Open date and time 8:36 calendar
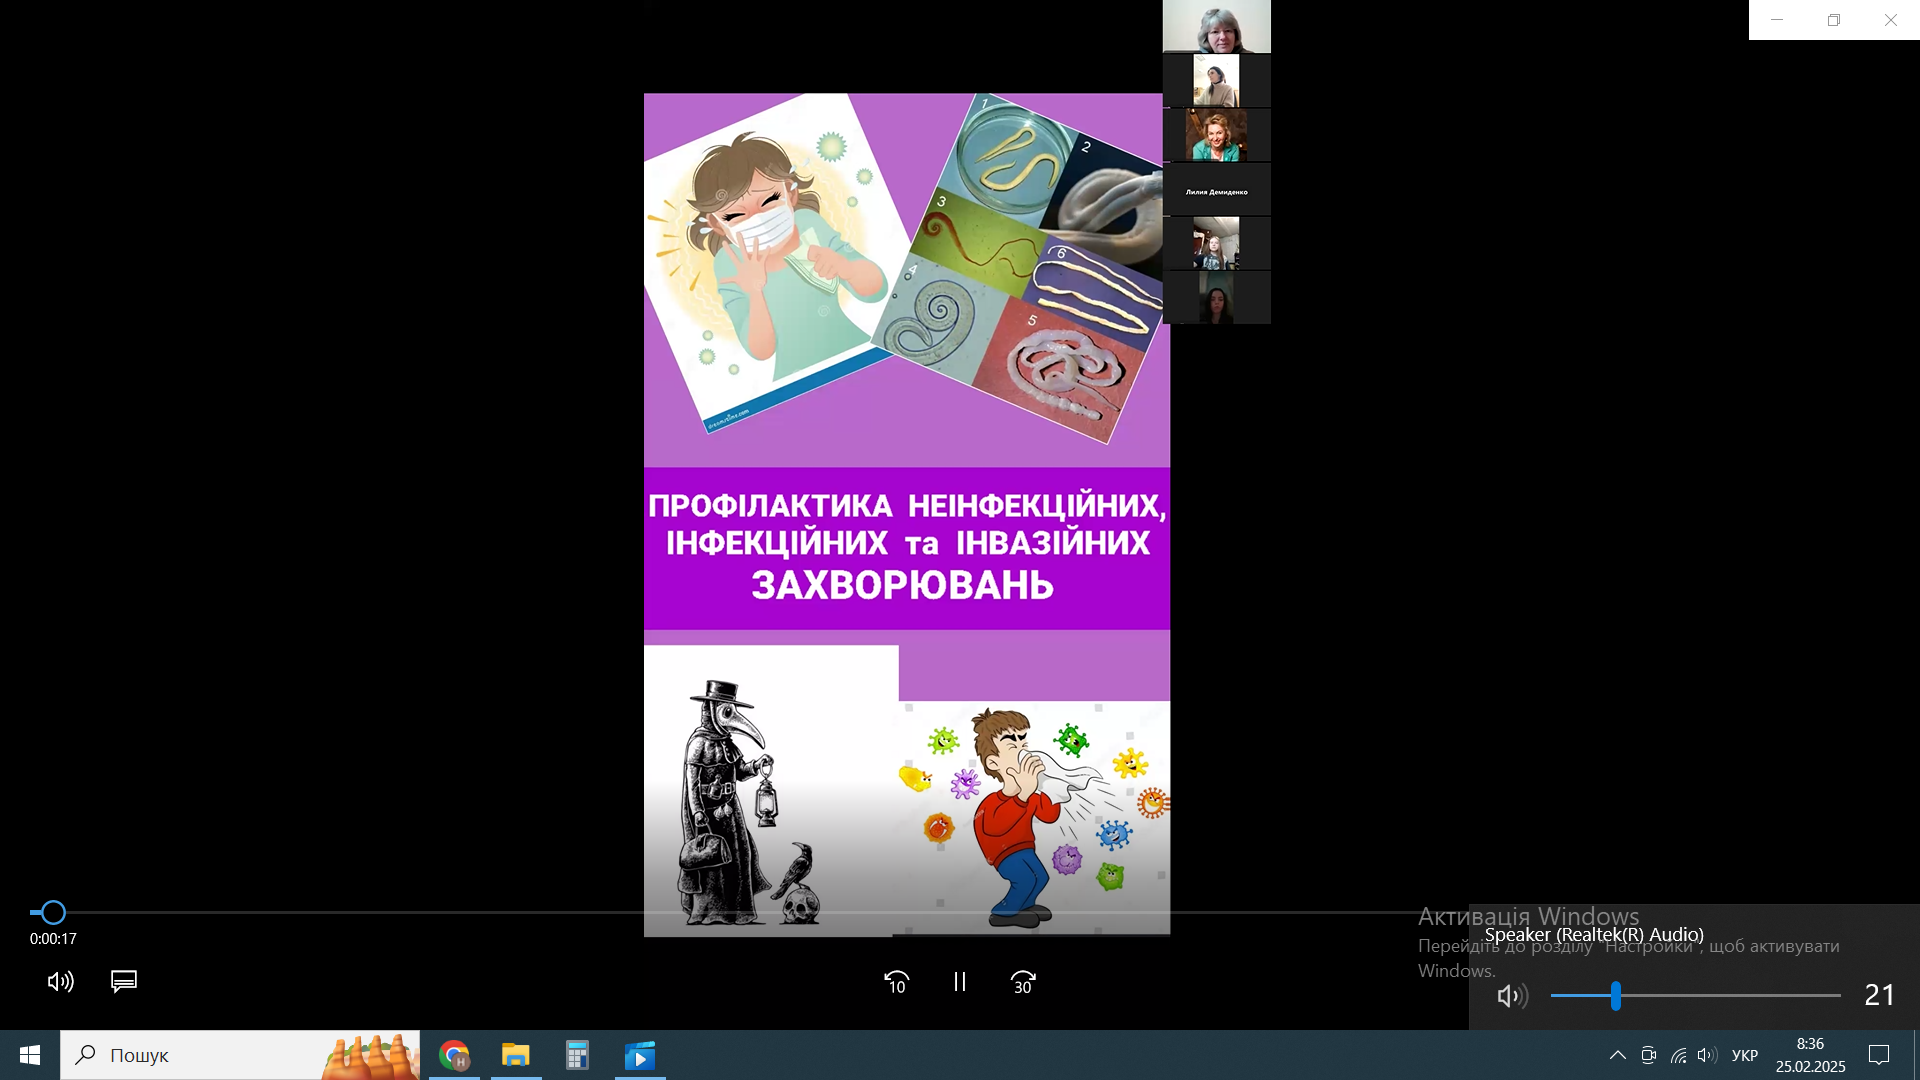Viewport: 1920px width, 1080px height. pos(1810,1055)
